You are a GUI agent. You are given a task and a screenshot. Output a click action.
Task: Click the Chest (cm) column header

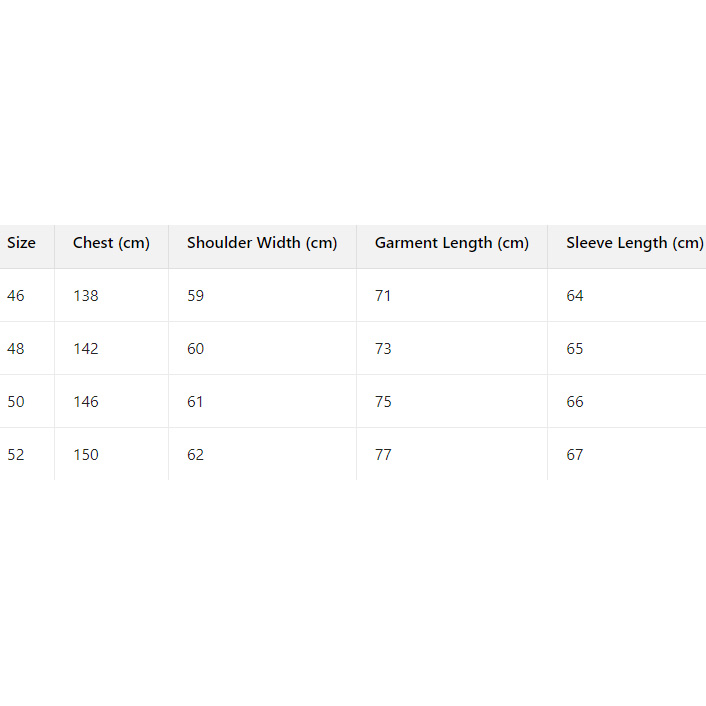click(x=111, y=243)
